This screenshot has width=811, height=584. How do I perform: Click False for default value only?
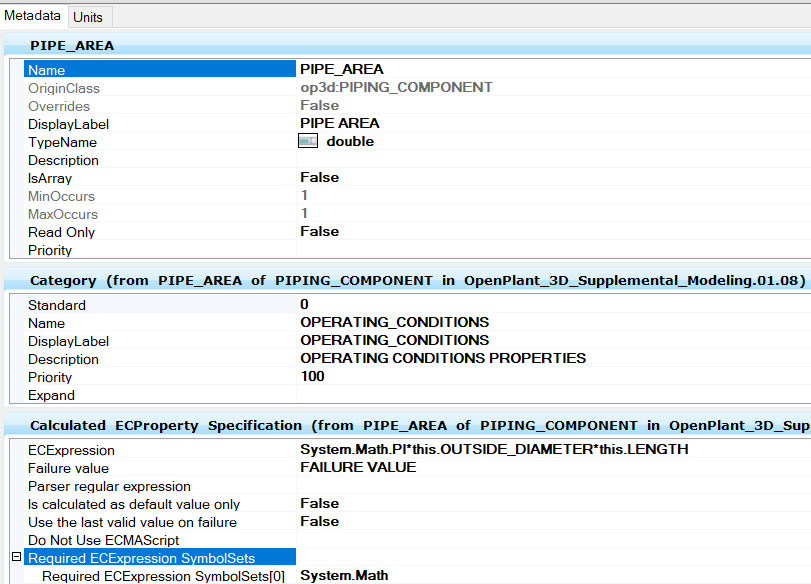[320, 503]
